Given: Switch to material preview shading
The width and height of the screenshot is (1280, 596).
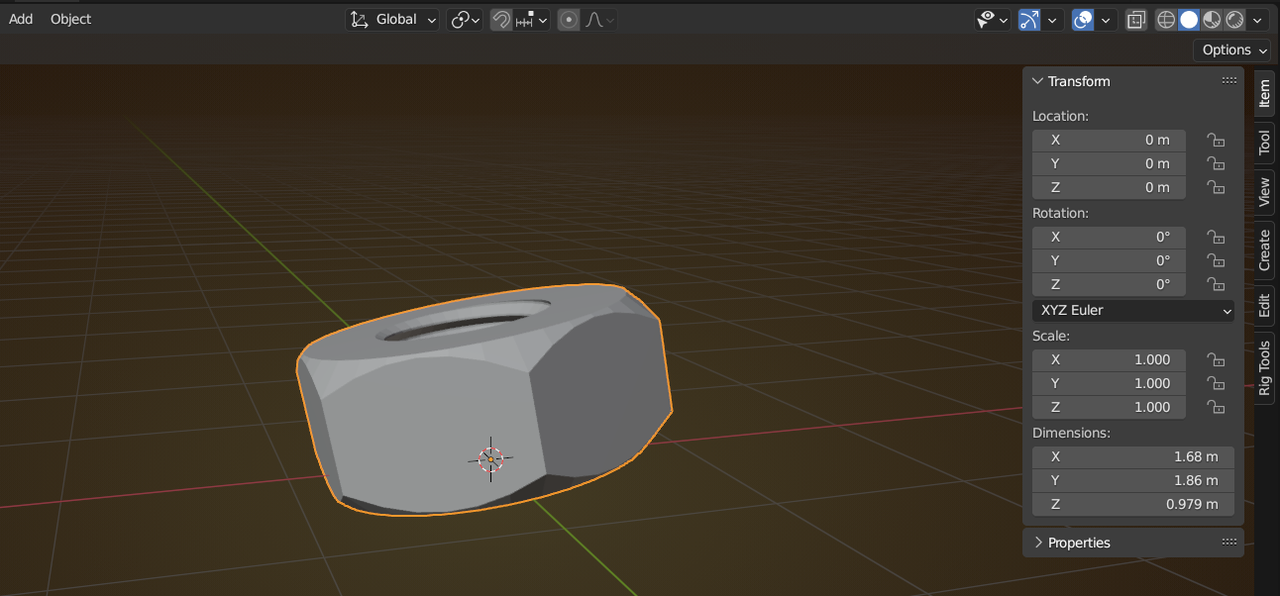Looking at the screenshot, I should (x=1212, y=20).
